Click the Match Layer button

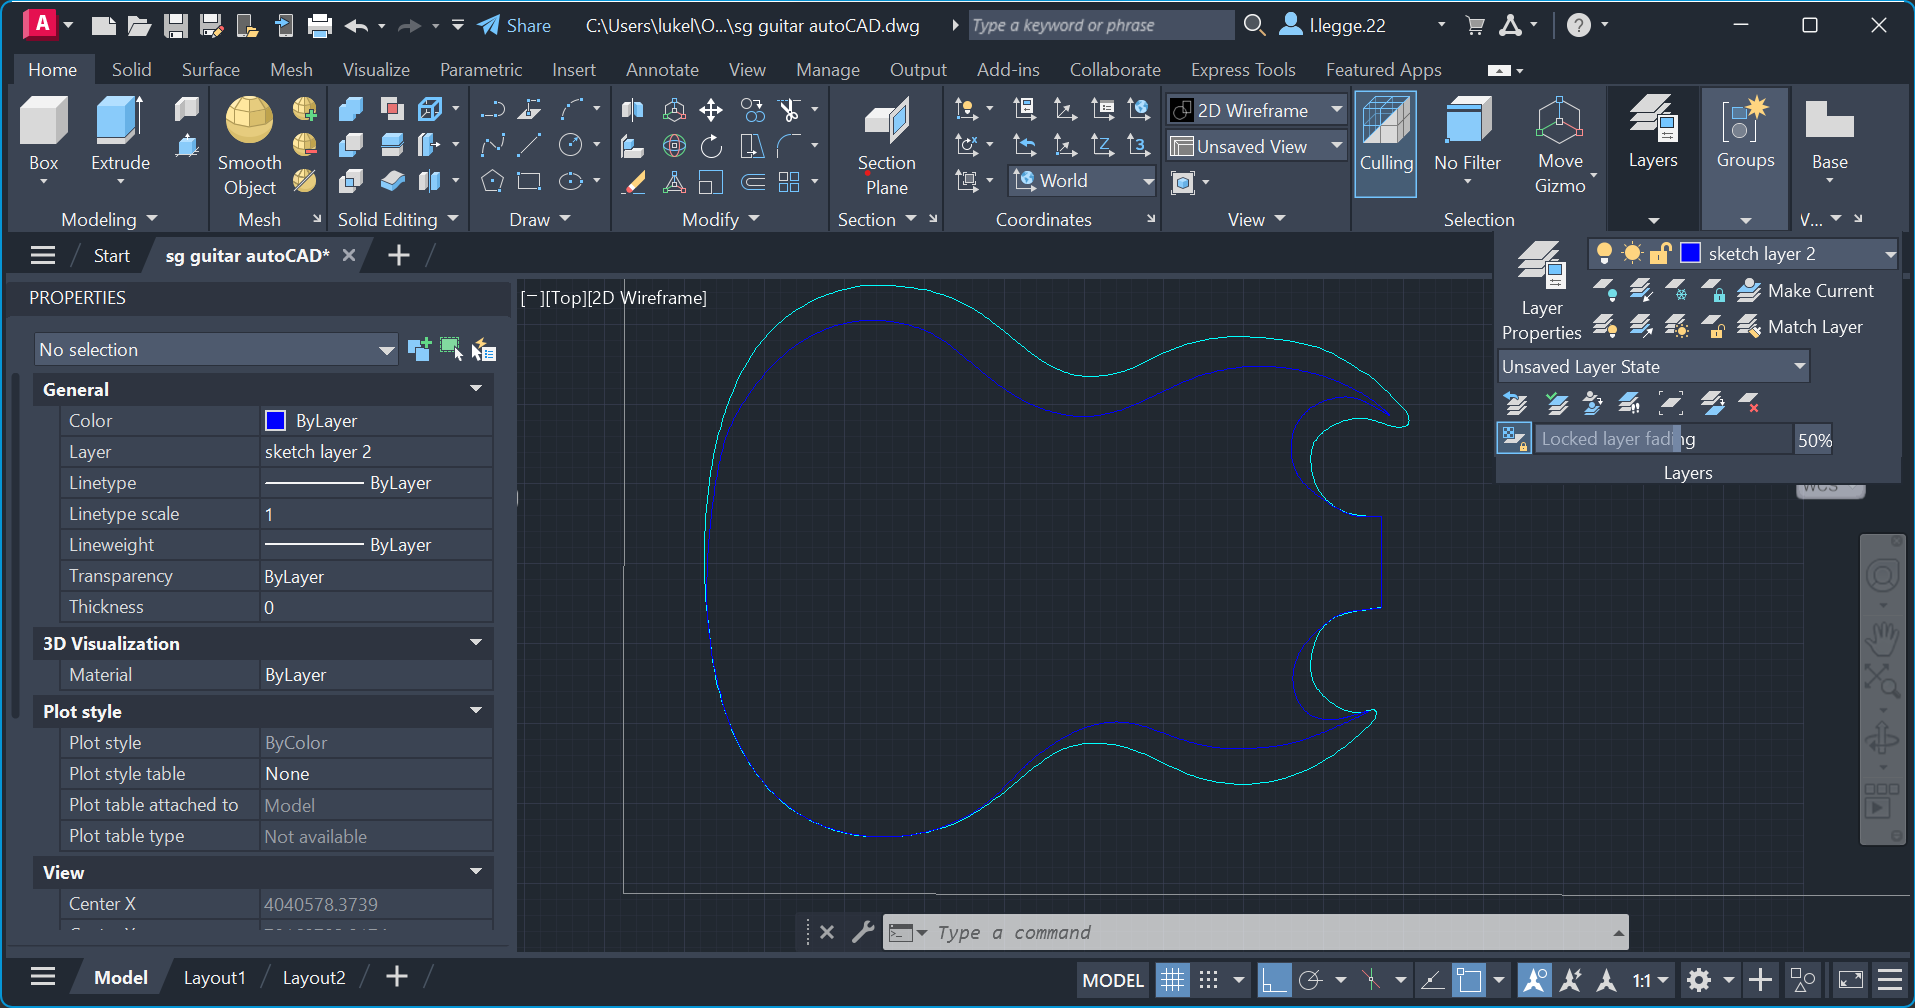click(1800, 327)
